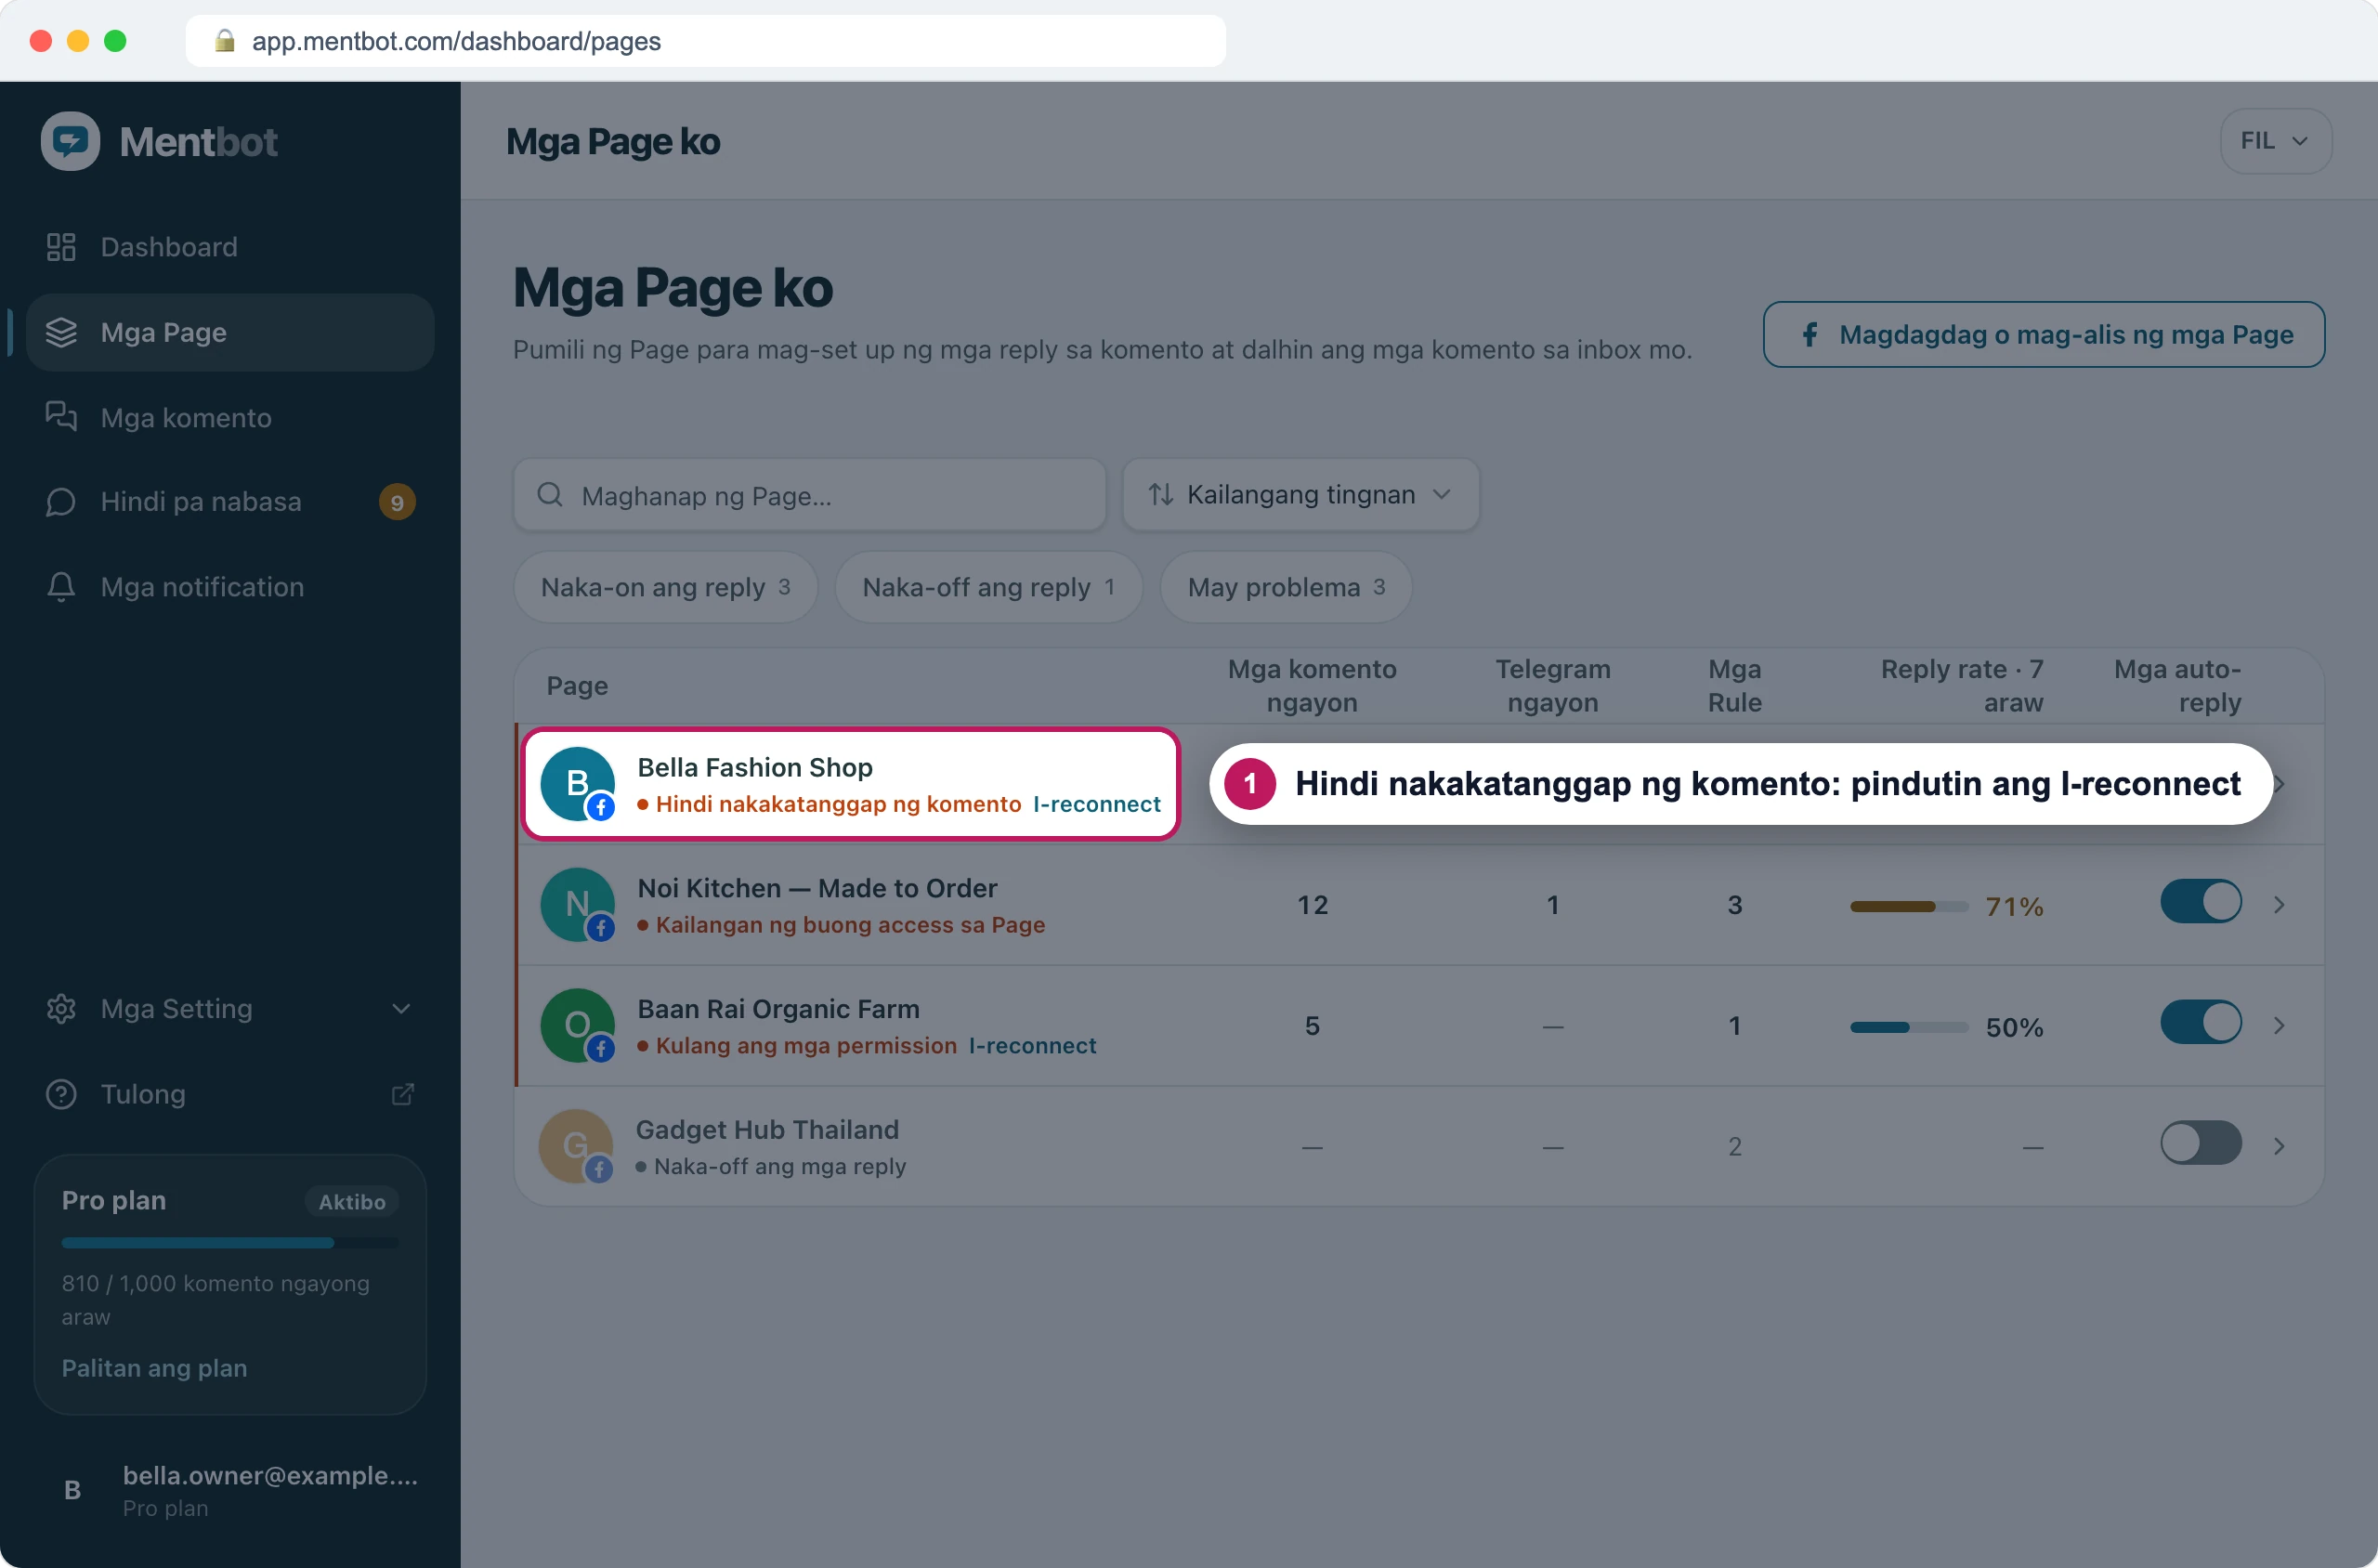Click the Mga komento chat icon
Screen dimensions: 2378x1568
(61, 417)
